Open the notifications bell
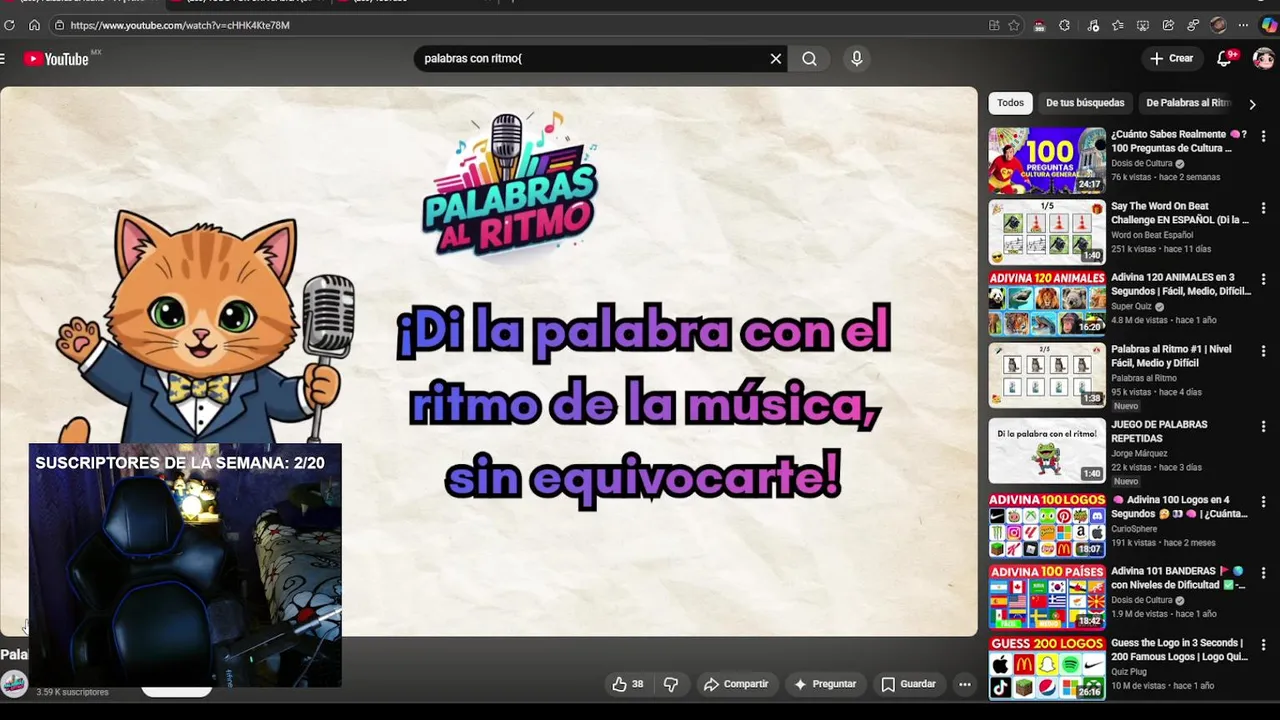The height and width of the screenshot is (720, 1280). (x=1224, y=59)
